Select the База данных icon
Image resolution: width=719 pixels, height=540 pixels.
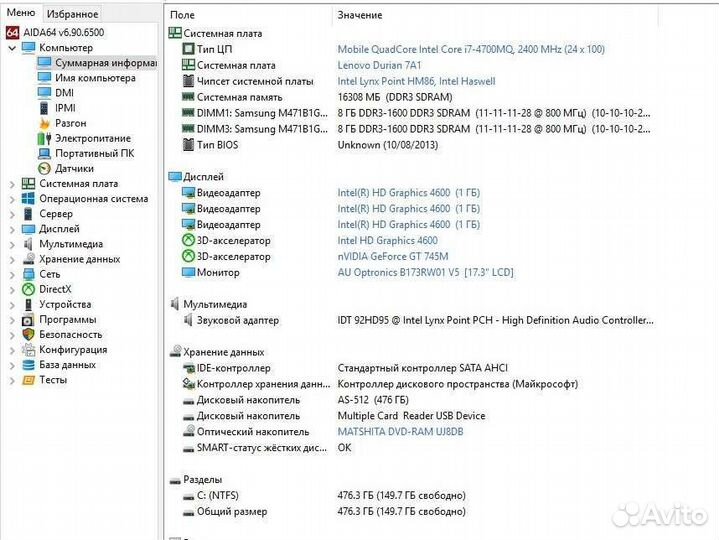tap(28, 365)
